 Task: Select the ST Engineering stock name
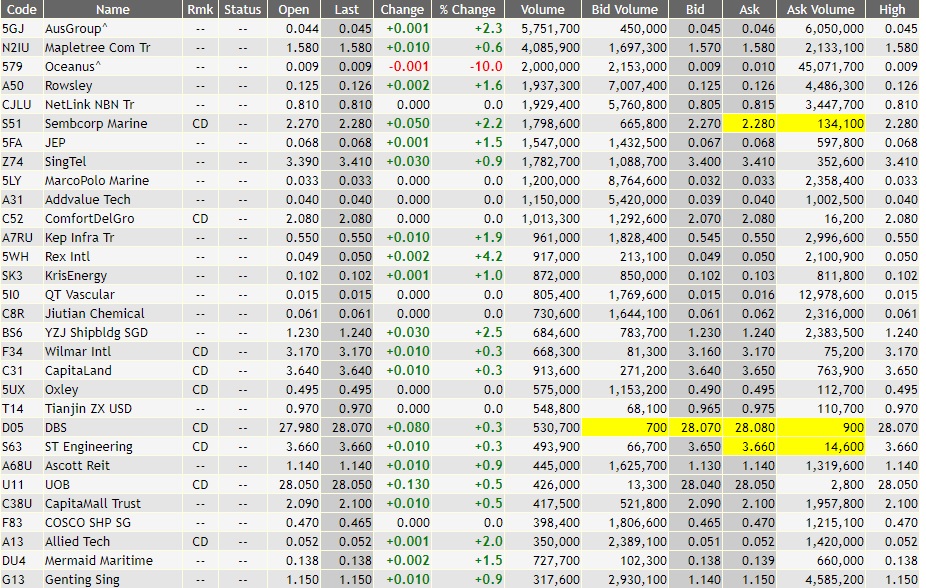89,447
